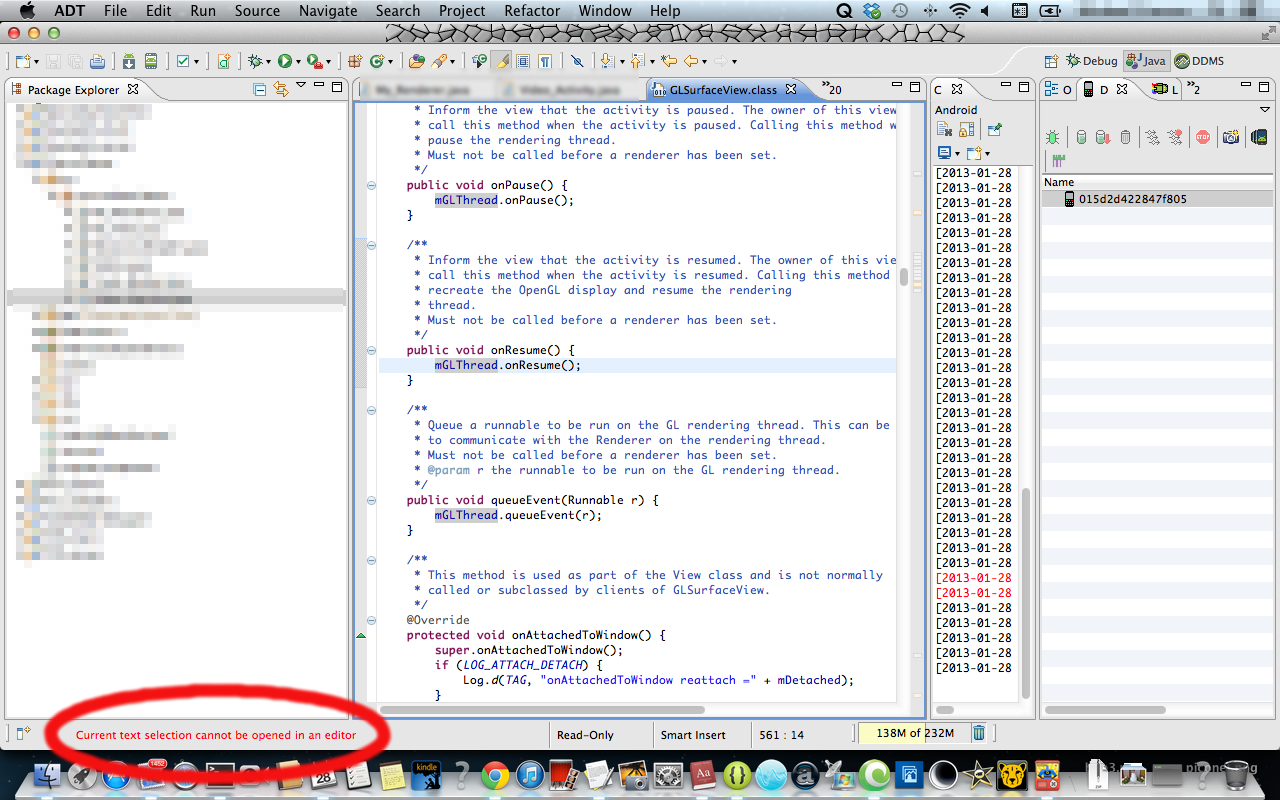Click the green Run button
Screen dimensions: 1280x800
coord(284,61)
